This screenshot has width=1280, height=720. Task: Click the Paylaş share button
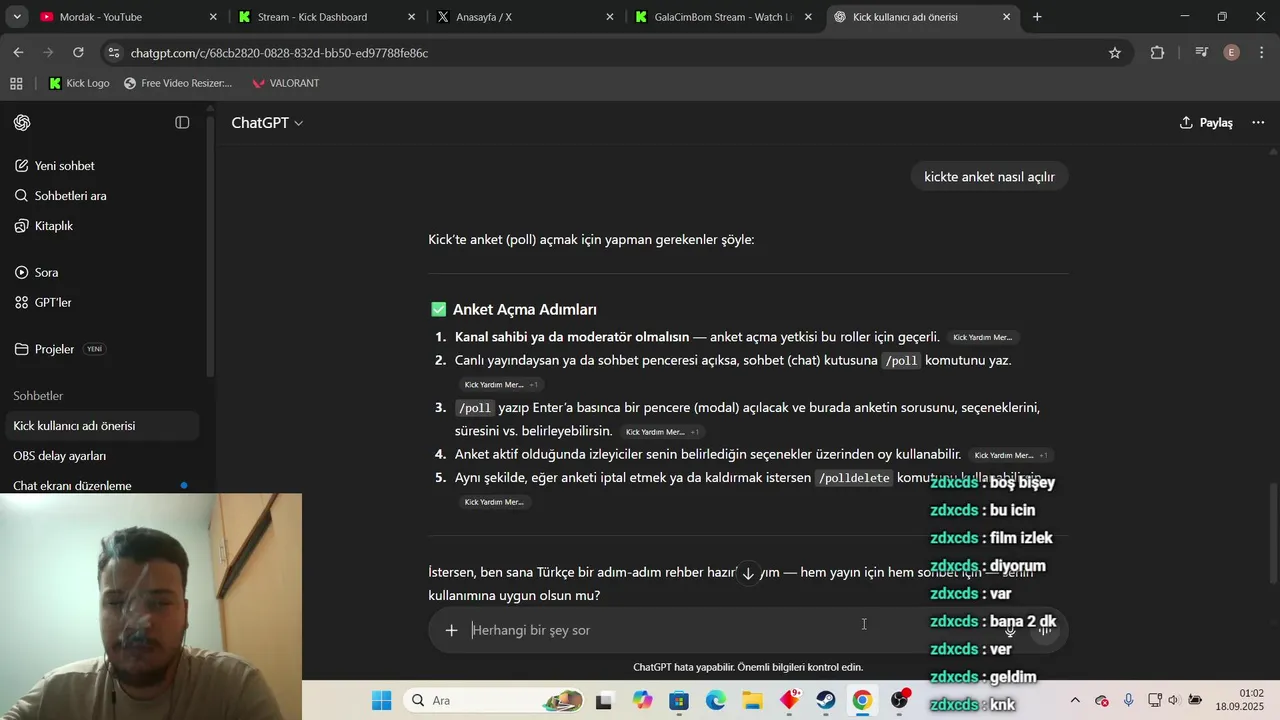[1206, 122]
